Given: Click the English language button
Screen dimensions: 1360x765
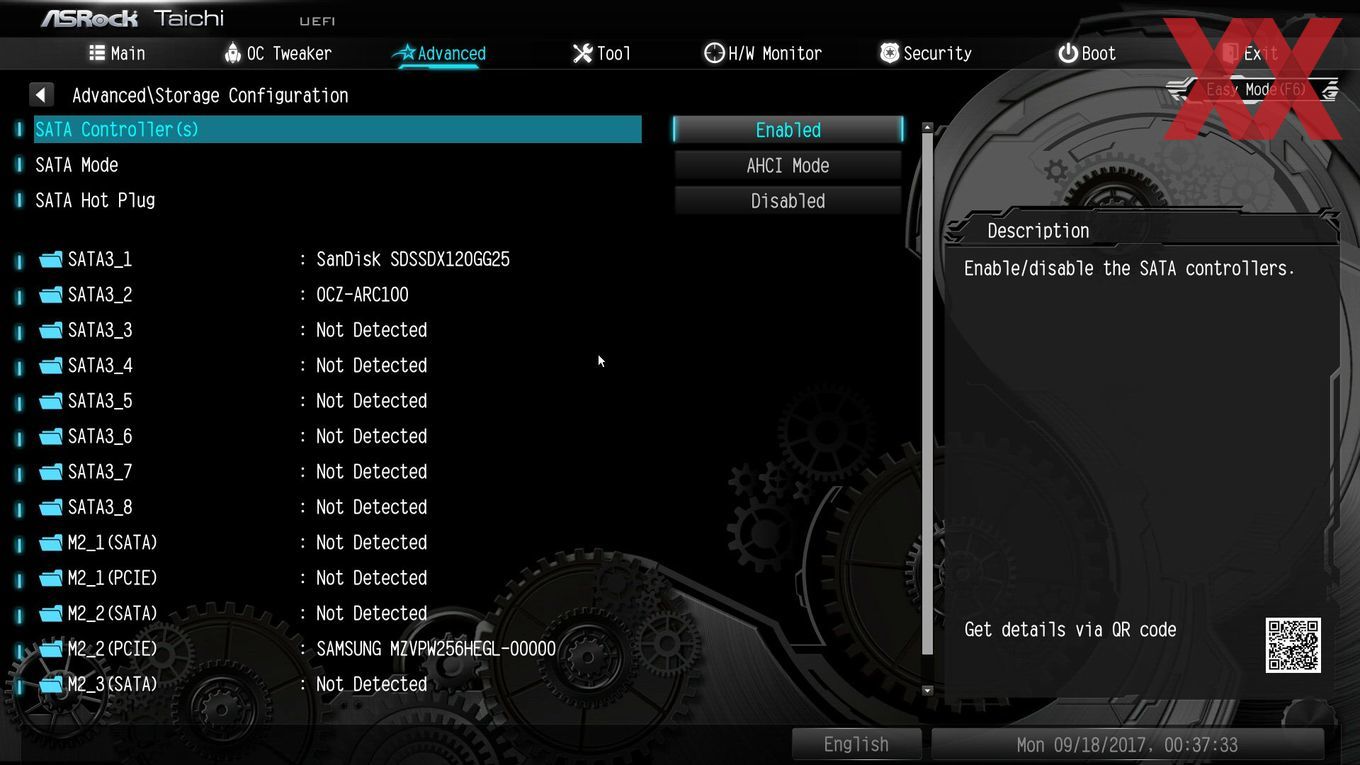Looking at the screenshot, I should (x=856, y=744).
